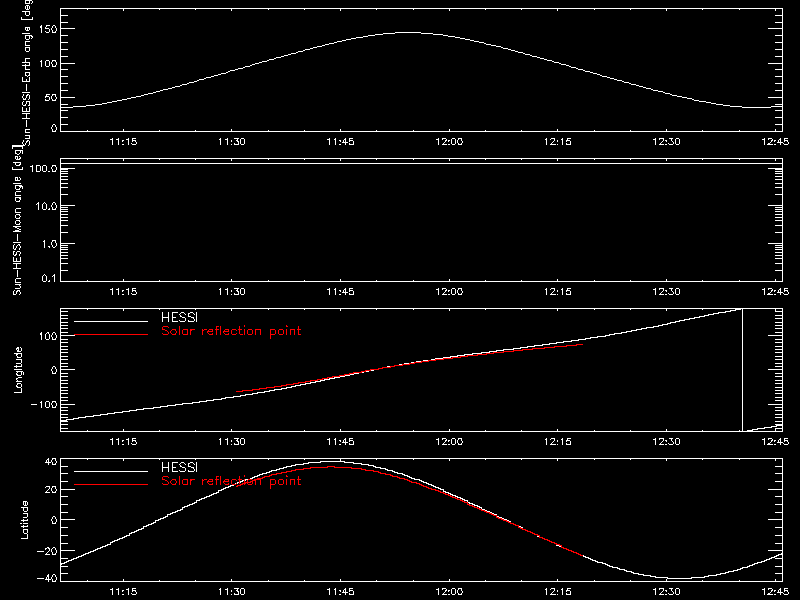Click the 20 tick label on Latitude axis

click(51, 489)
